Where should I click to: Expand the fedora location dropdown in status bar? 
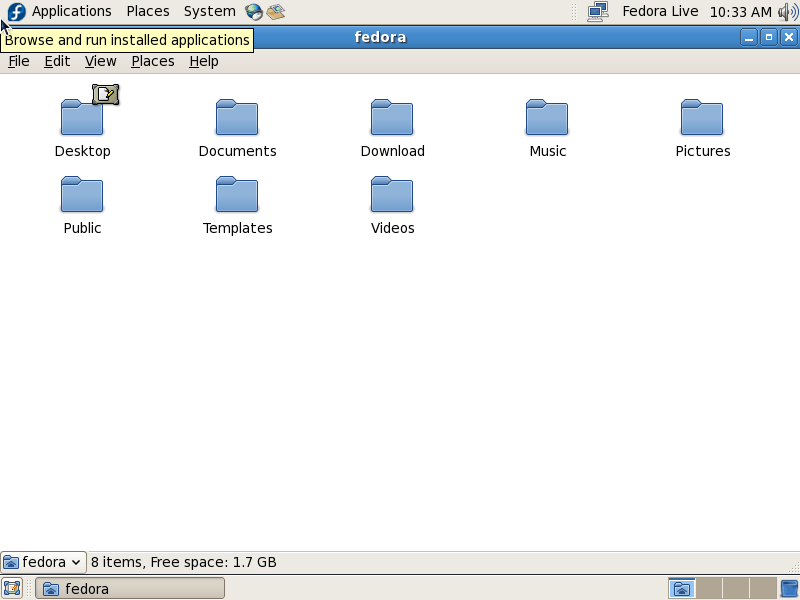click(43, 562)
